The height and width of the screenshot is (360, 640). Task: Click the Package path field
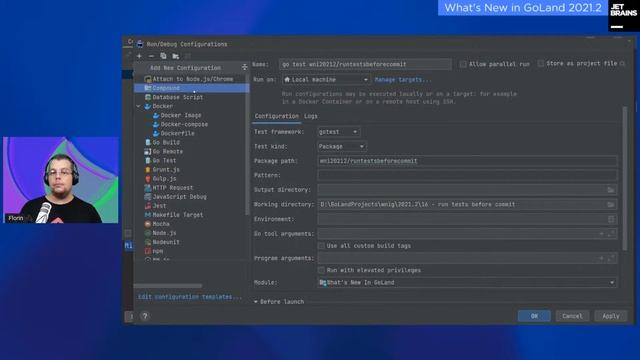tap(467, 161)
